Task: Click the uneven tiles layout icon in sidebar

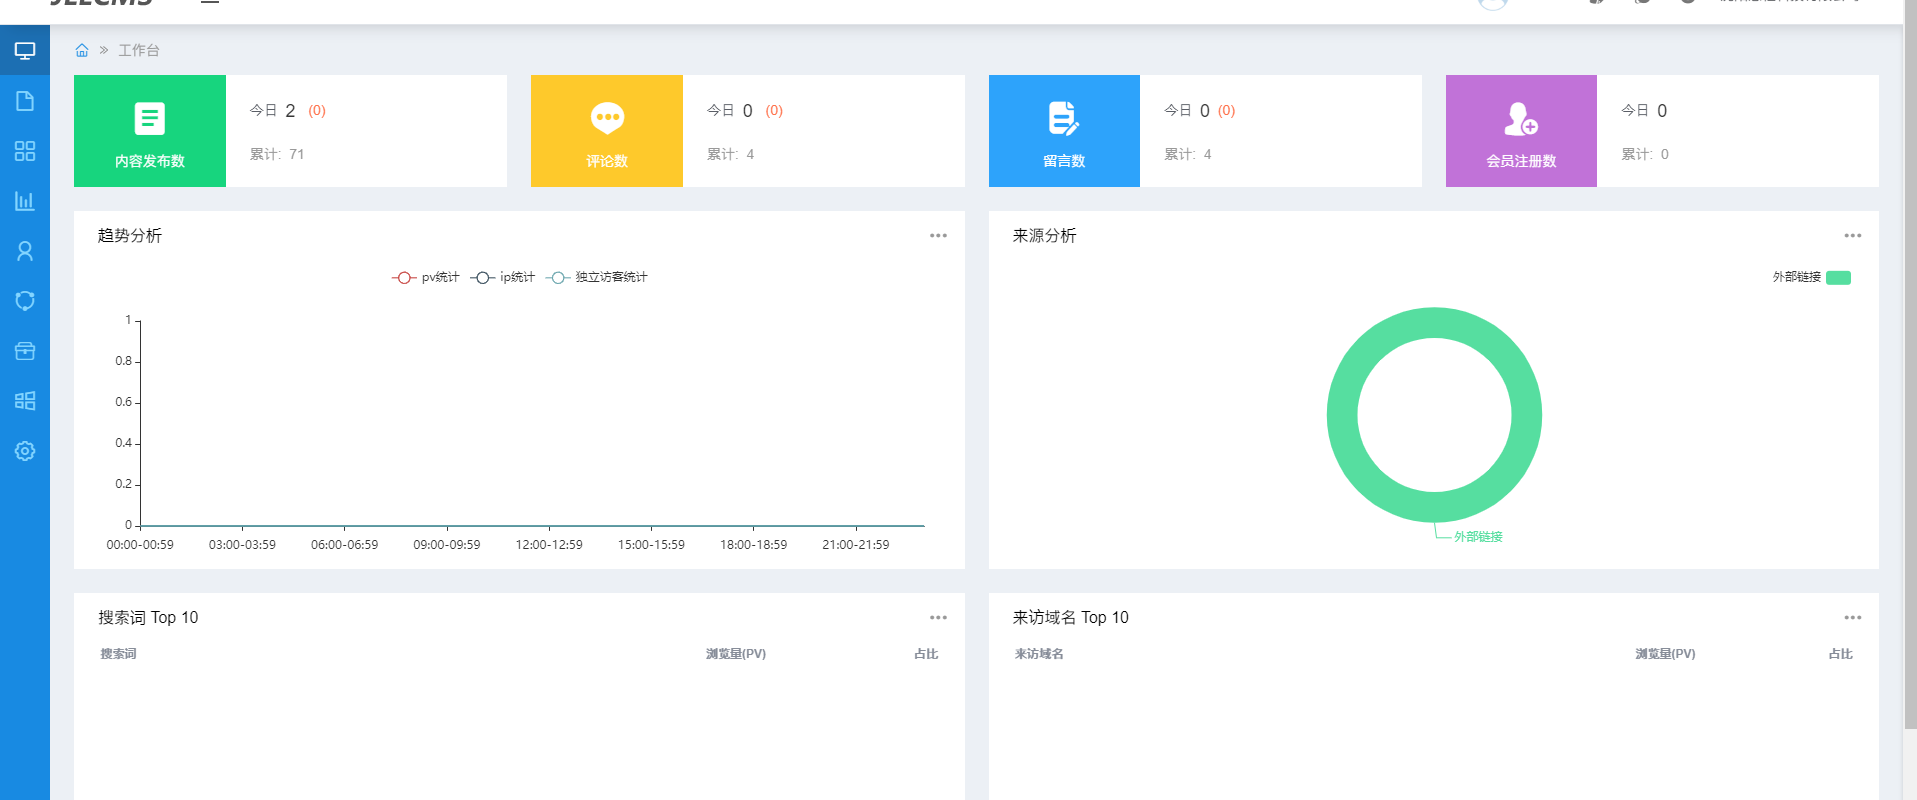Action: click(x=25, y=401)
